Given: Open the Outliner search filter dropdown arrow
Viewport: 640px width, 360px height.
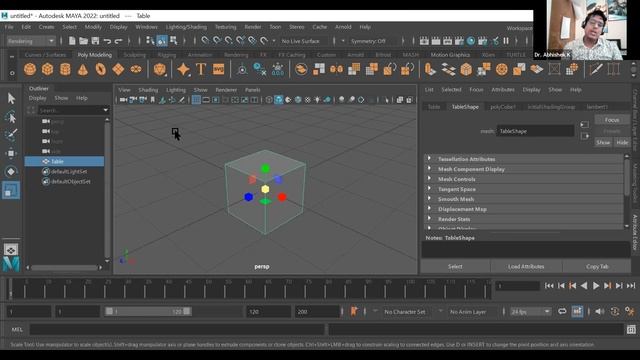Looking at the screenshot, I should 106,110.
